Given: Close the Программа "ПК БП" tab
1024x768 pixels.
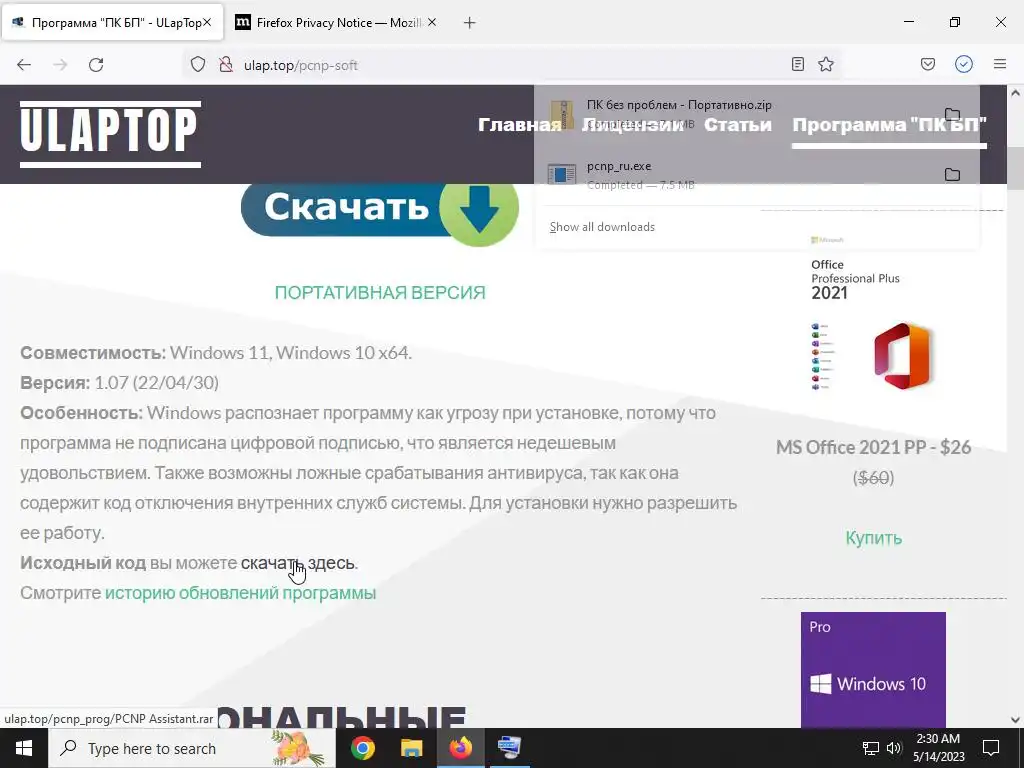Looking at the screenshot, I should click(207, 23).
